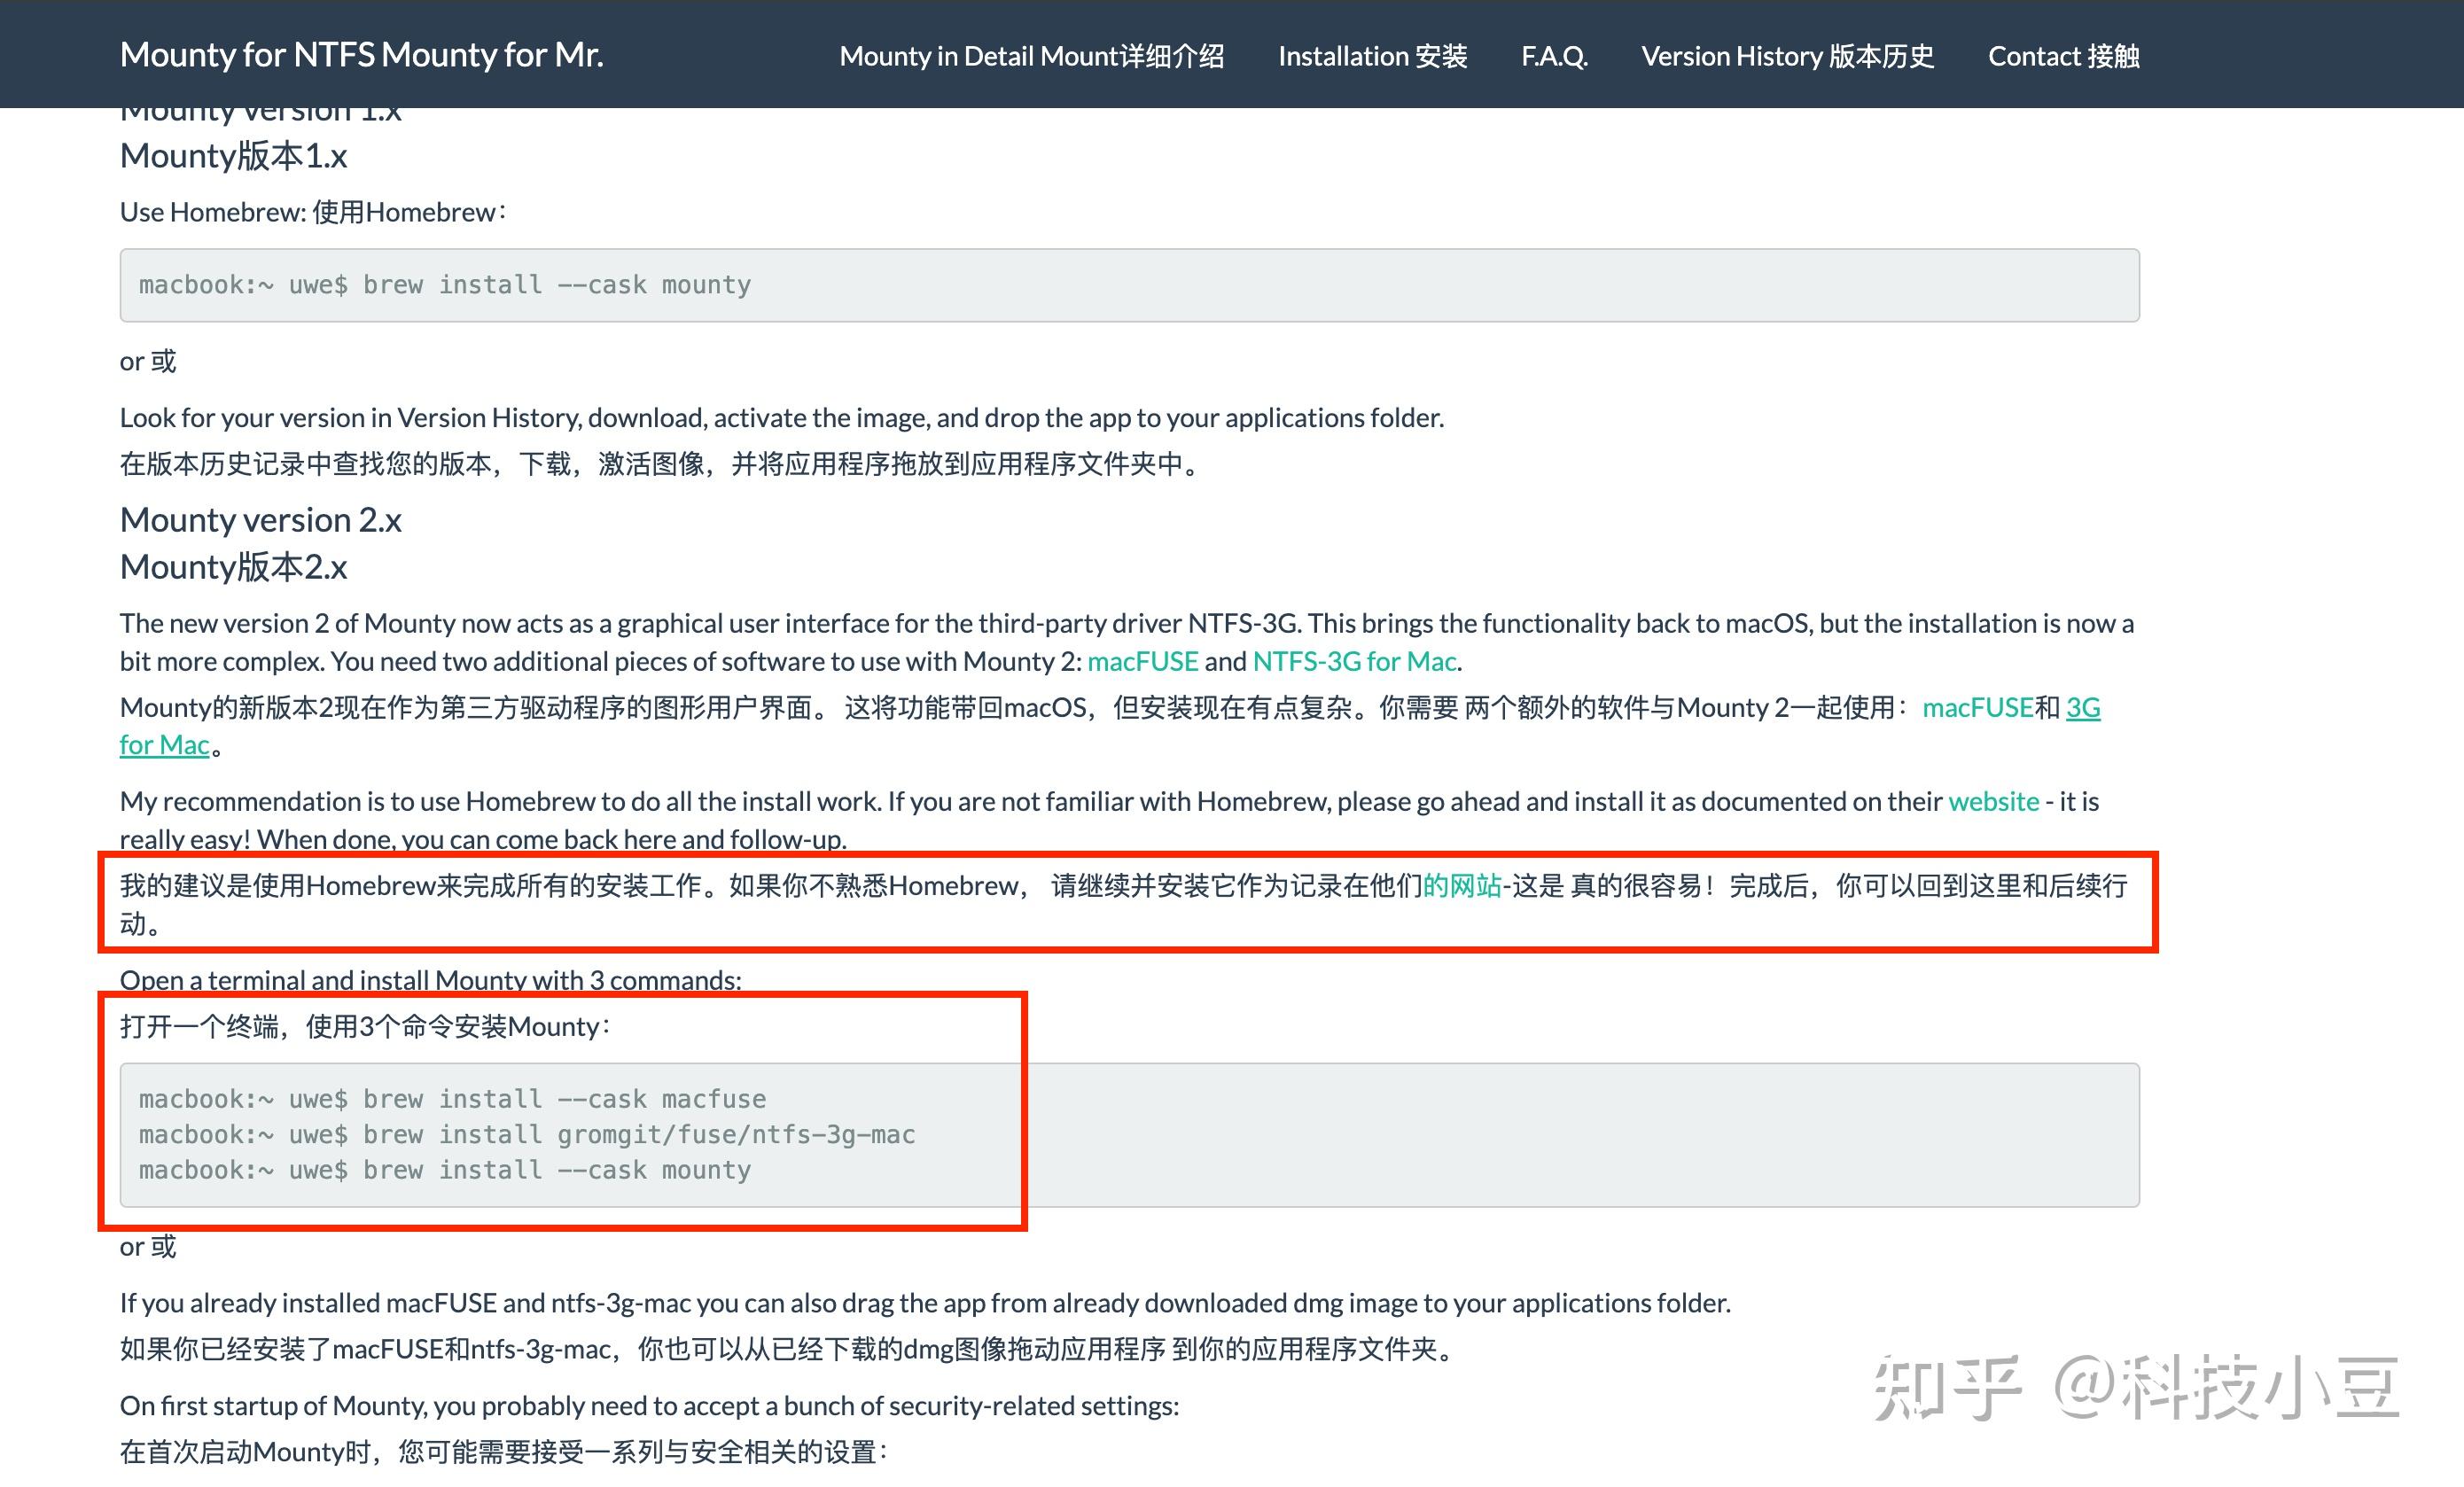Open the English macFUSE link
Image resolution: width=2464 pixels, height=1487 pixels.
point(1142,661)
